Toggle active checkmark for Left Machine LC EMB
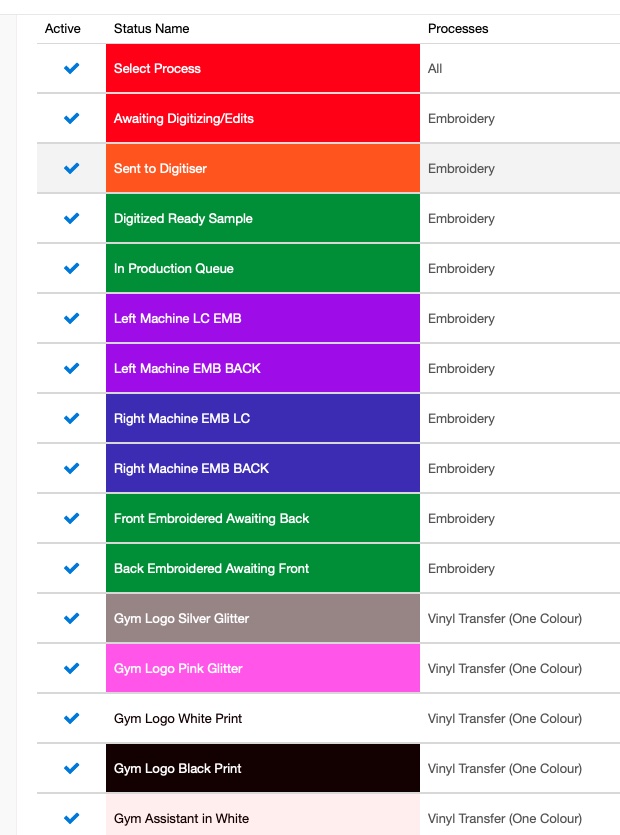Image resolution: width=620 pixels, height=835 pixels. [x=71, y=318]
